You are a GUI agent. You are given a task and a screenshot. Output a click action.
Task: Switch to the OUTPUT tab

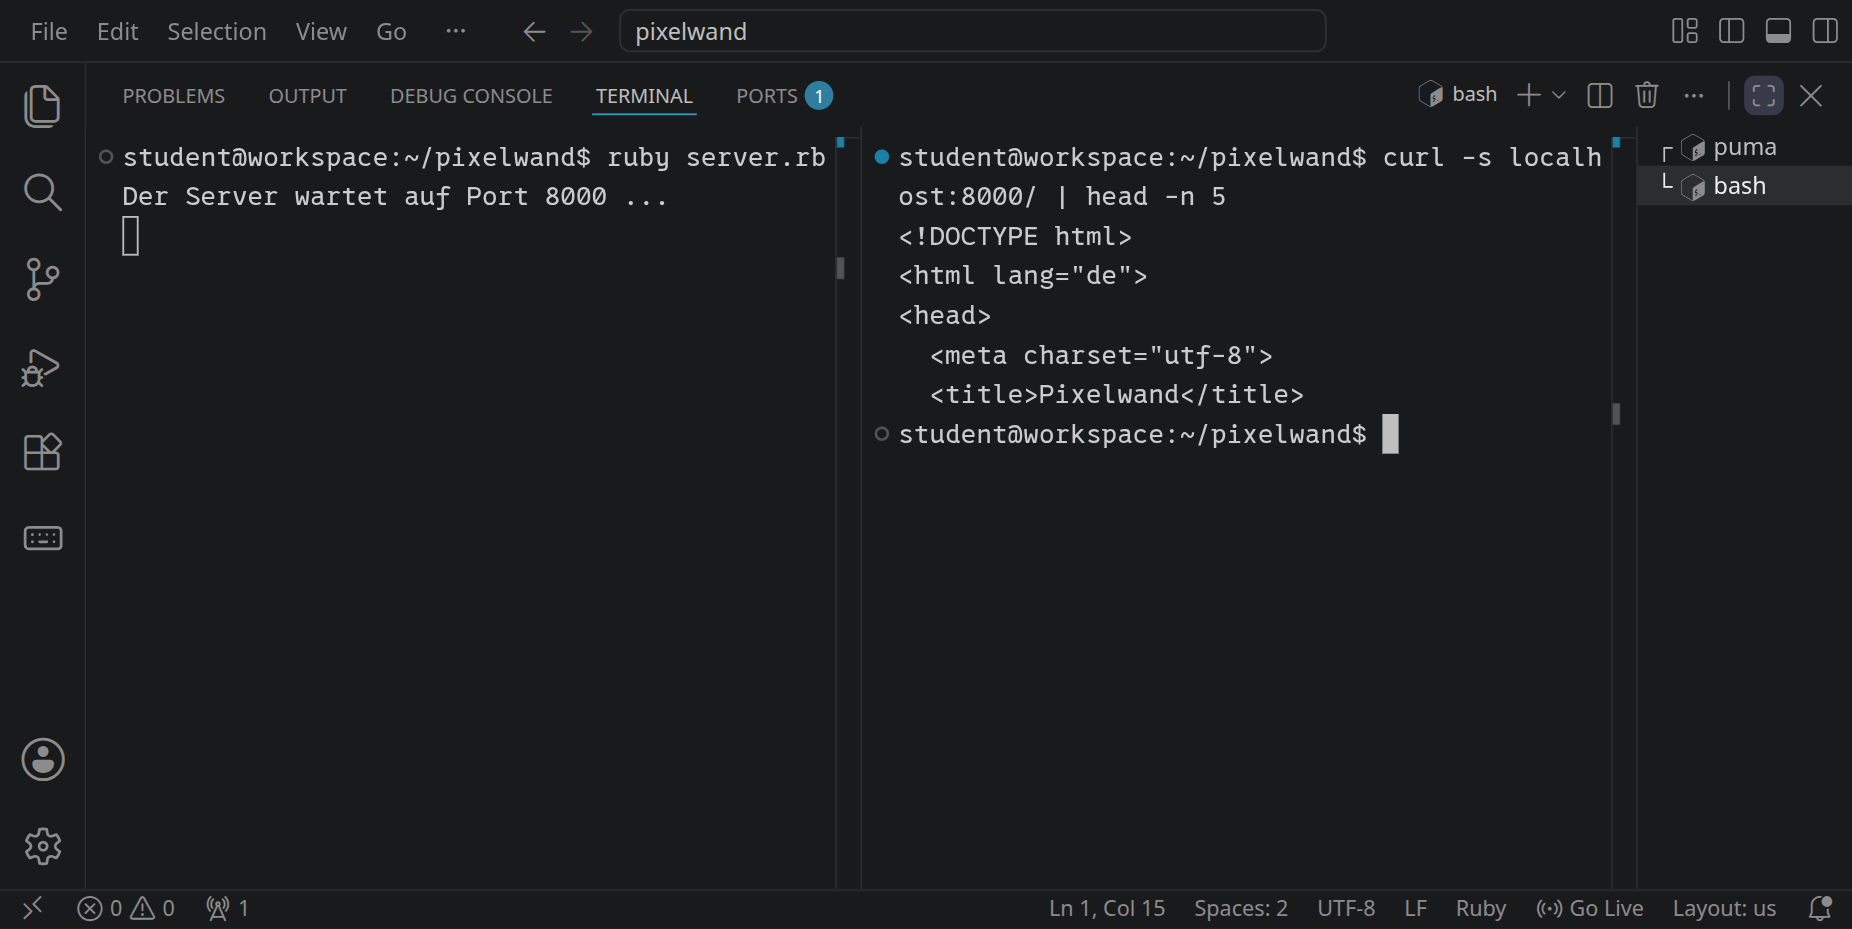coord(307,96)
